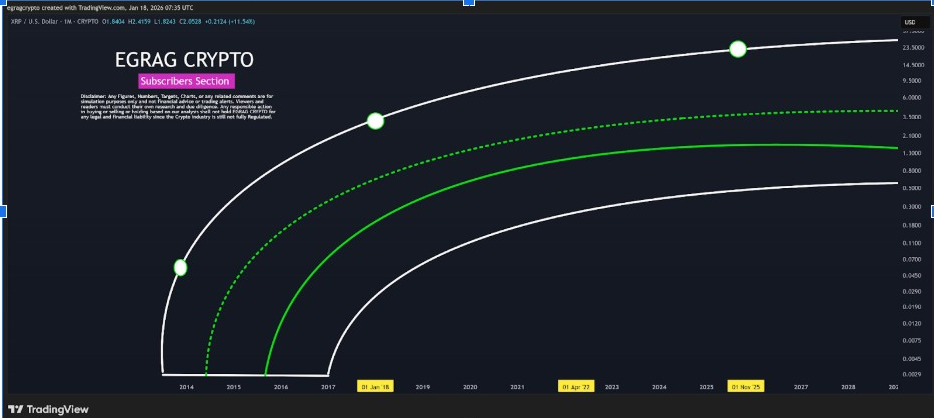Click the 2023 year label on time axis
This screenshot has height=418, width=934.
click(612, 387)
